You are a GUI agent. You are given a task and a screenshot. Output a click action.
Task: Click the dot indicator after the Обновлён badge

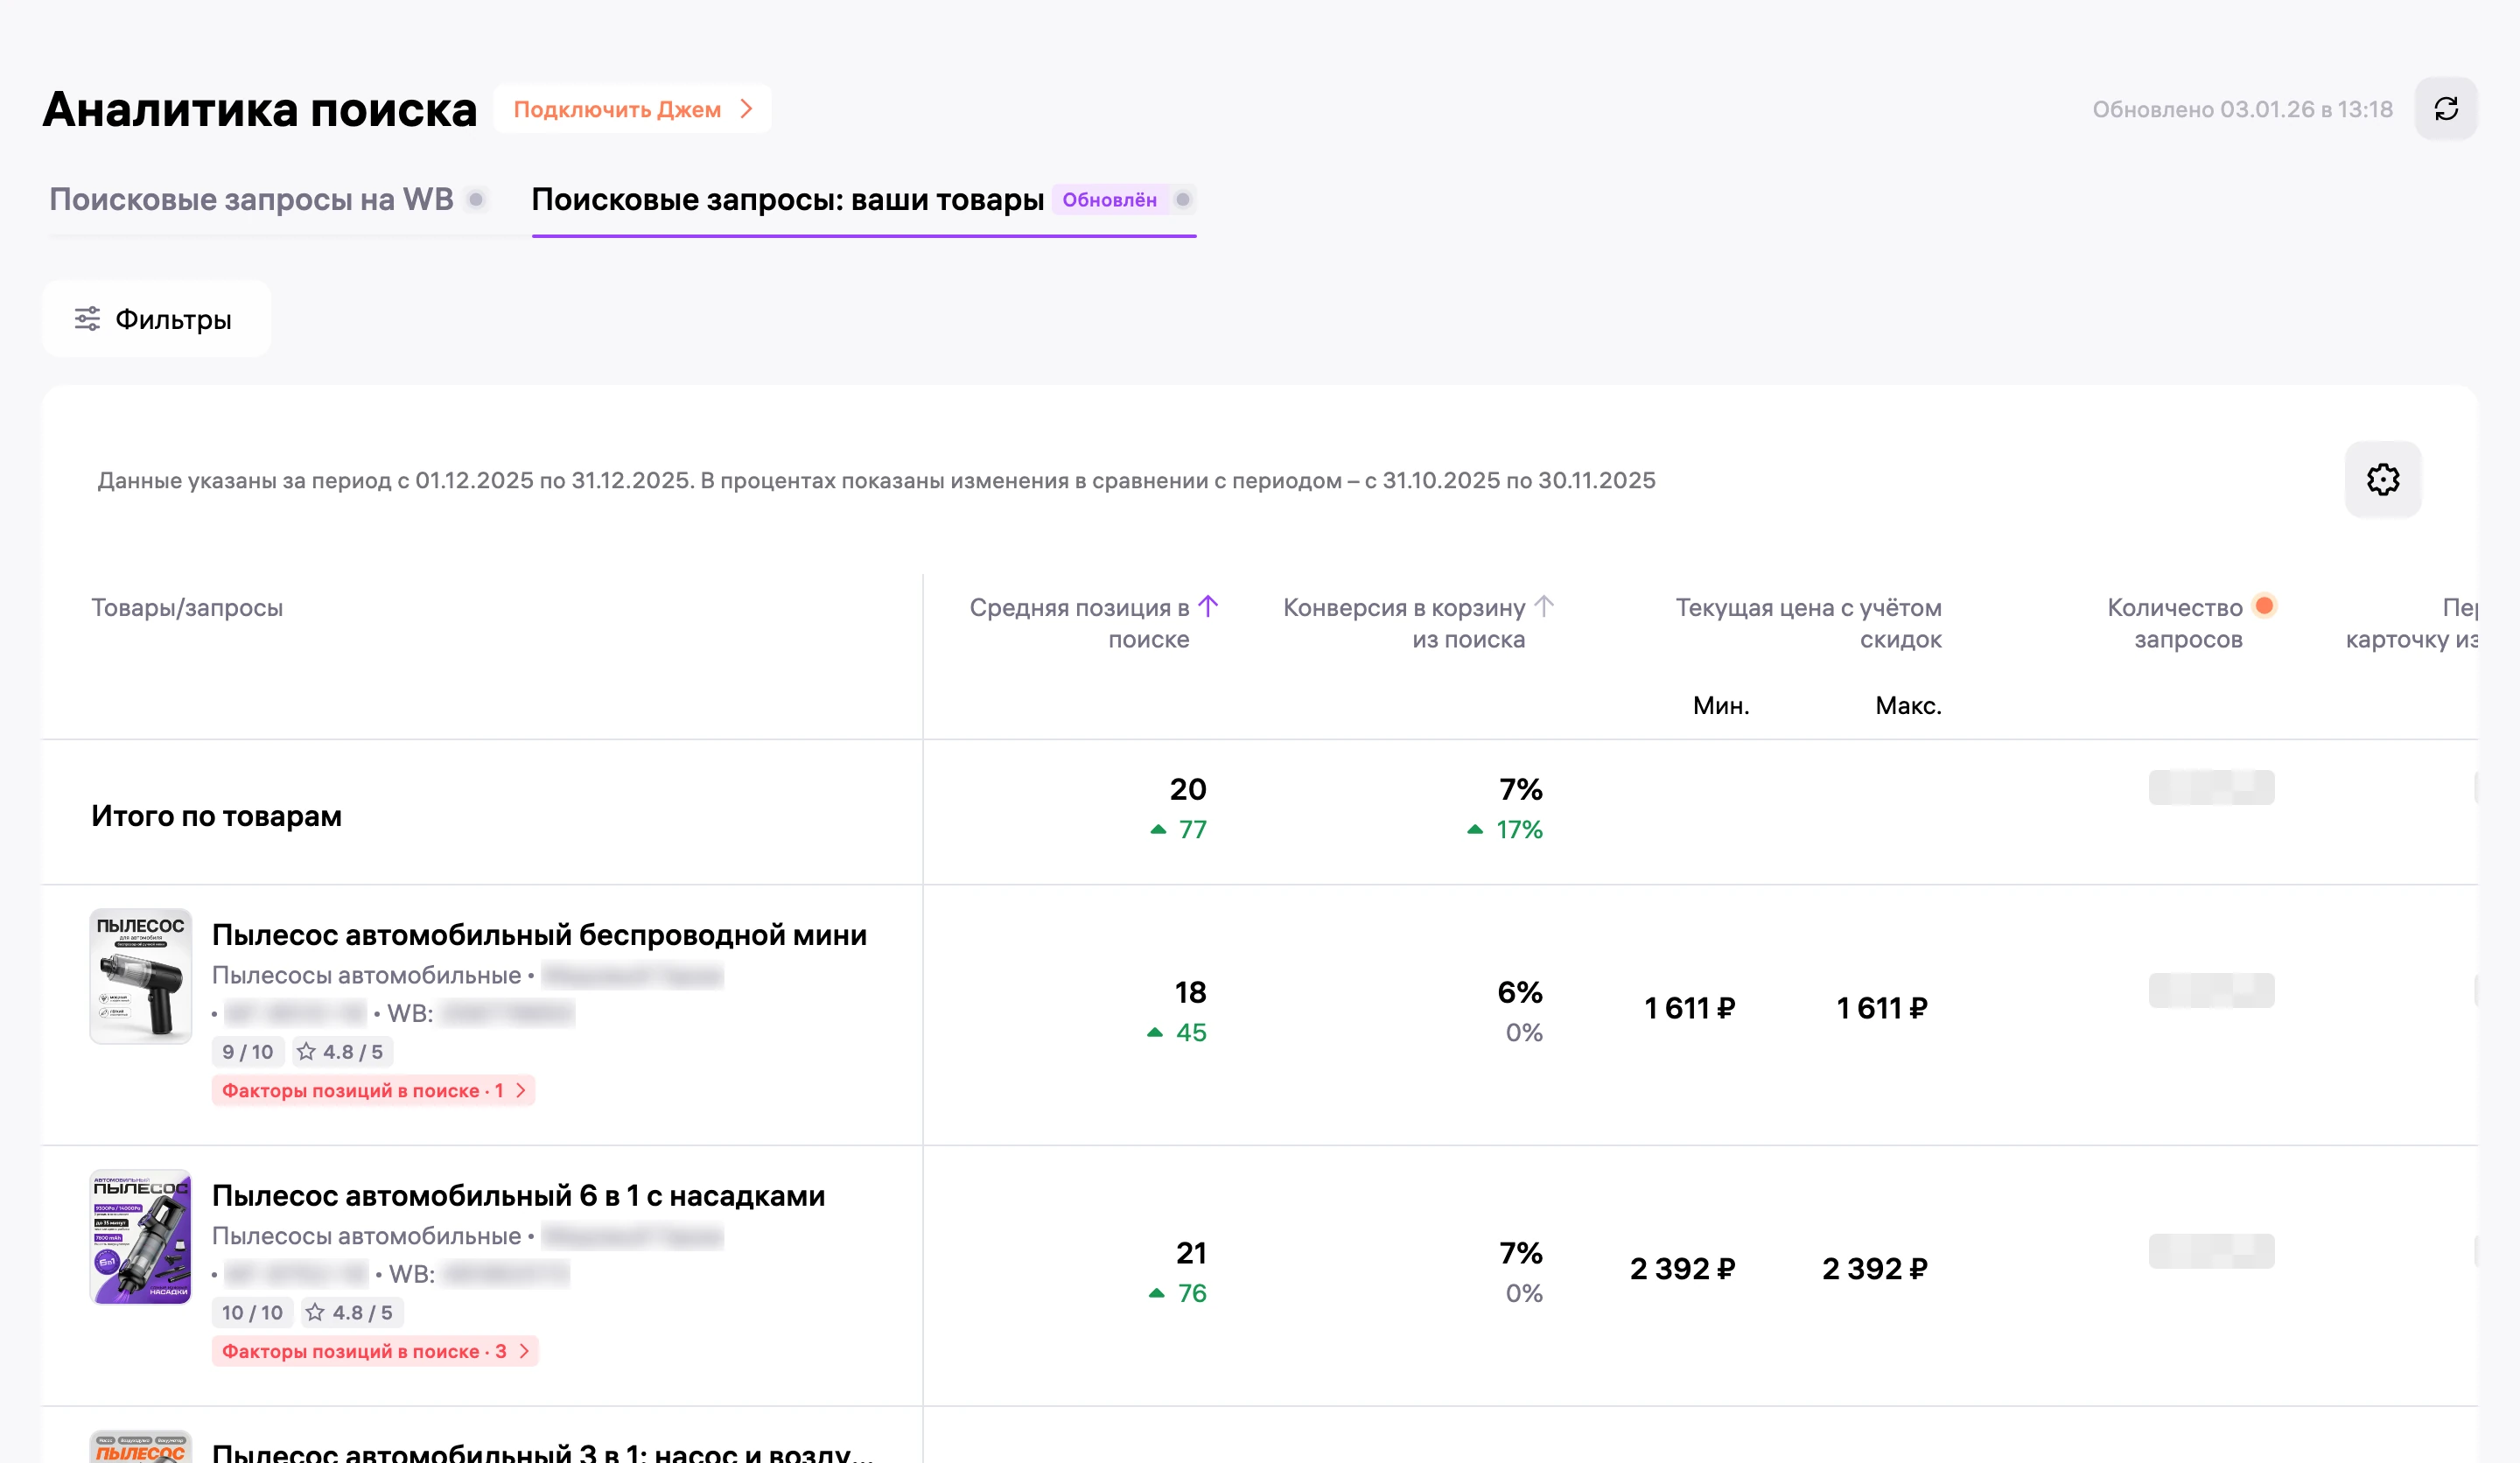click(1182, 199)
